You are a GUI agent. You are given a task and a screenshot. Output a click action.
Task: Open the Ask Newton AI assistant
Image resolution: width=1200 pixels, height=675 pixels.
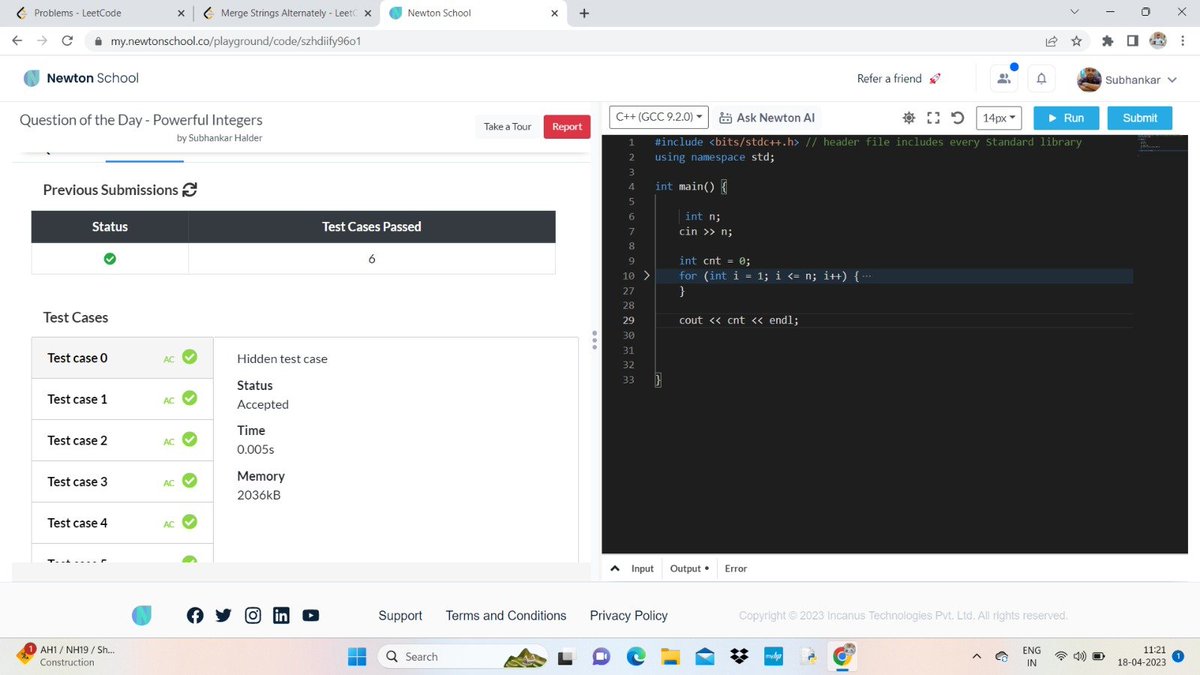coord(768,118)
